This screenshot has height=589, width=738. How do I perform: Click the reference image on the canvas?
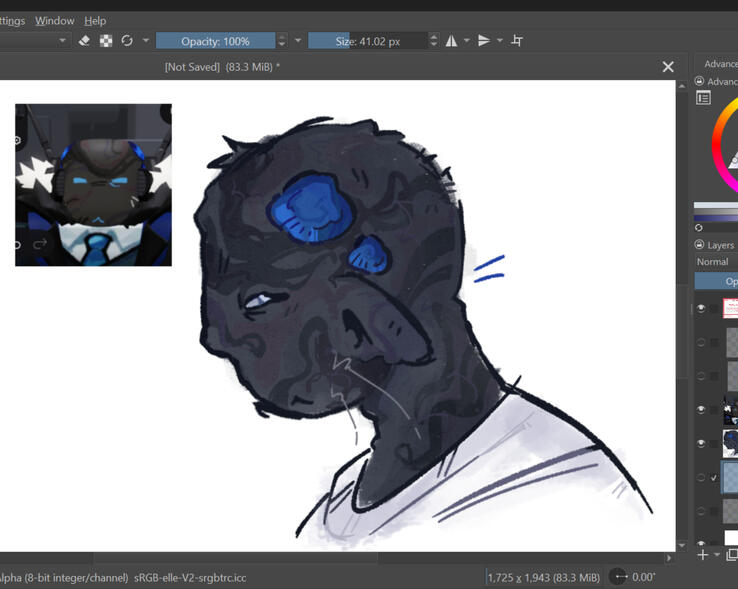93,185
